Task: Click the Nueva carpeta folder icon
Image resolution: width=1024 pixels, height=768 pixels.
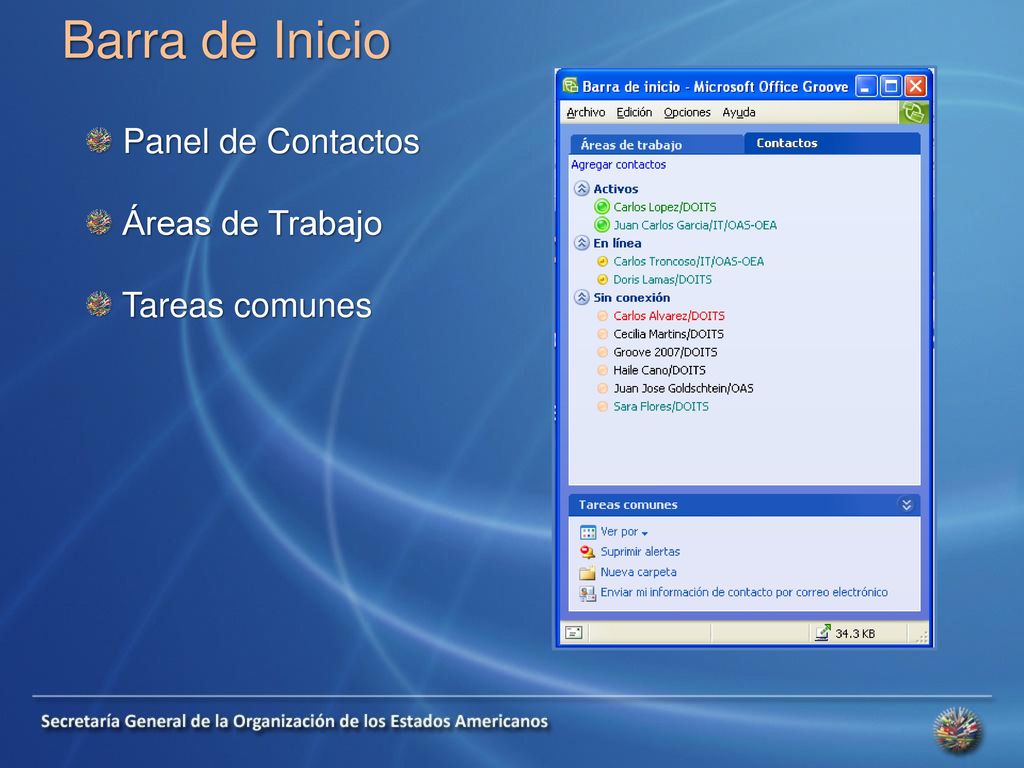Action: [x=588, y=573]
